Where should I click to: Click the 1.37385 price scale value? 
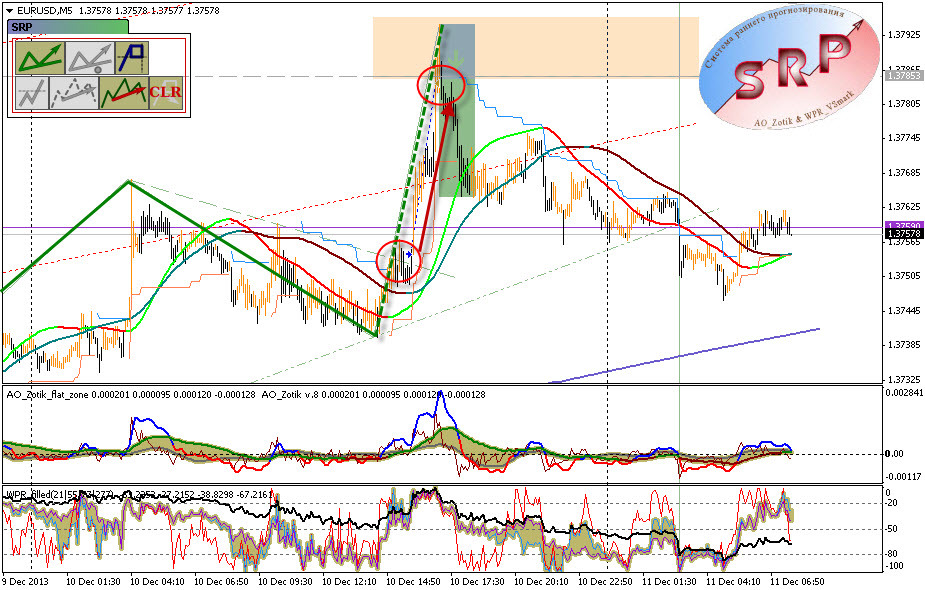[904, 345]
